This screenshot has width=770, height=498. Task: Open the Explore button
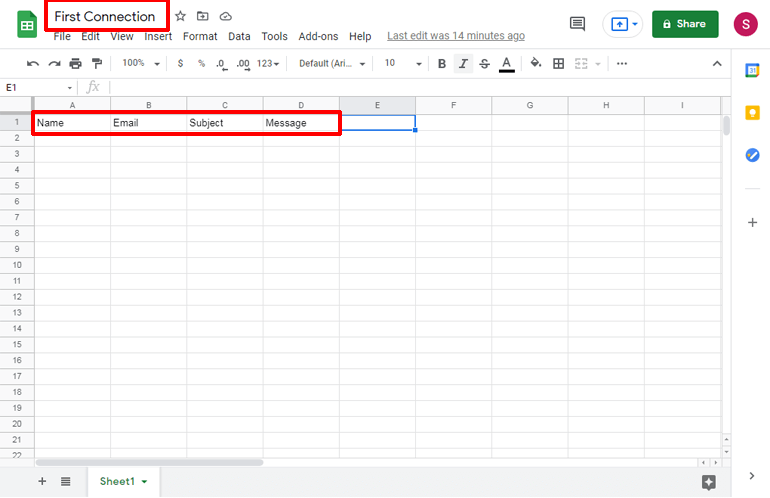[x=709, y=482]
